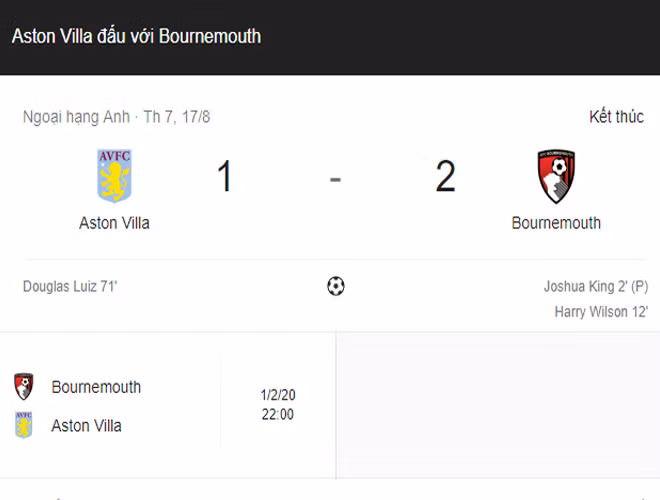This screenshot has height=500, width=660.
Task: Click Douglas Luiz 71' goal scorer
Action: pos(70,287)
